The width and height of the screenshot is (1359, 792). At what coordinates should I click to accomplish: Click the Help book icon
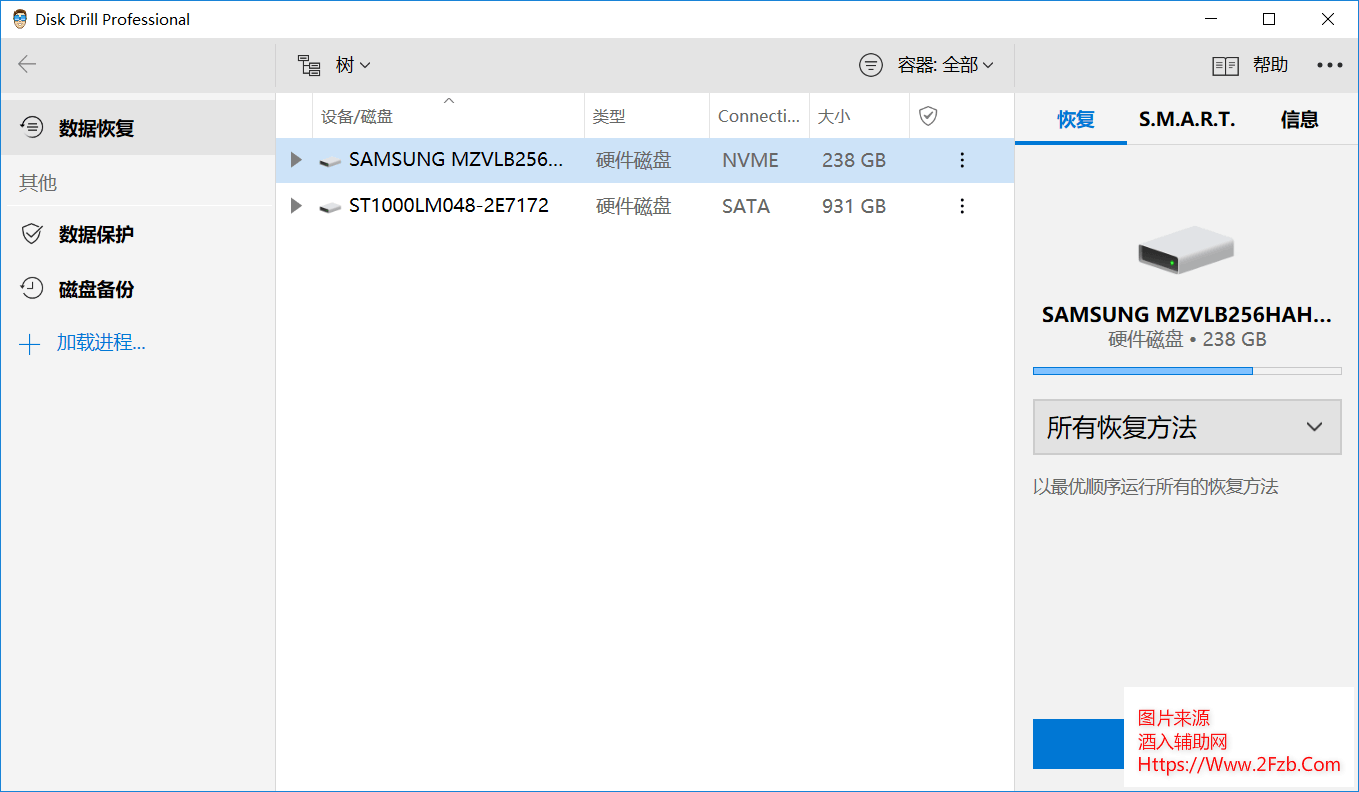[x=1225, y=66]
